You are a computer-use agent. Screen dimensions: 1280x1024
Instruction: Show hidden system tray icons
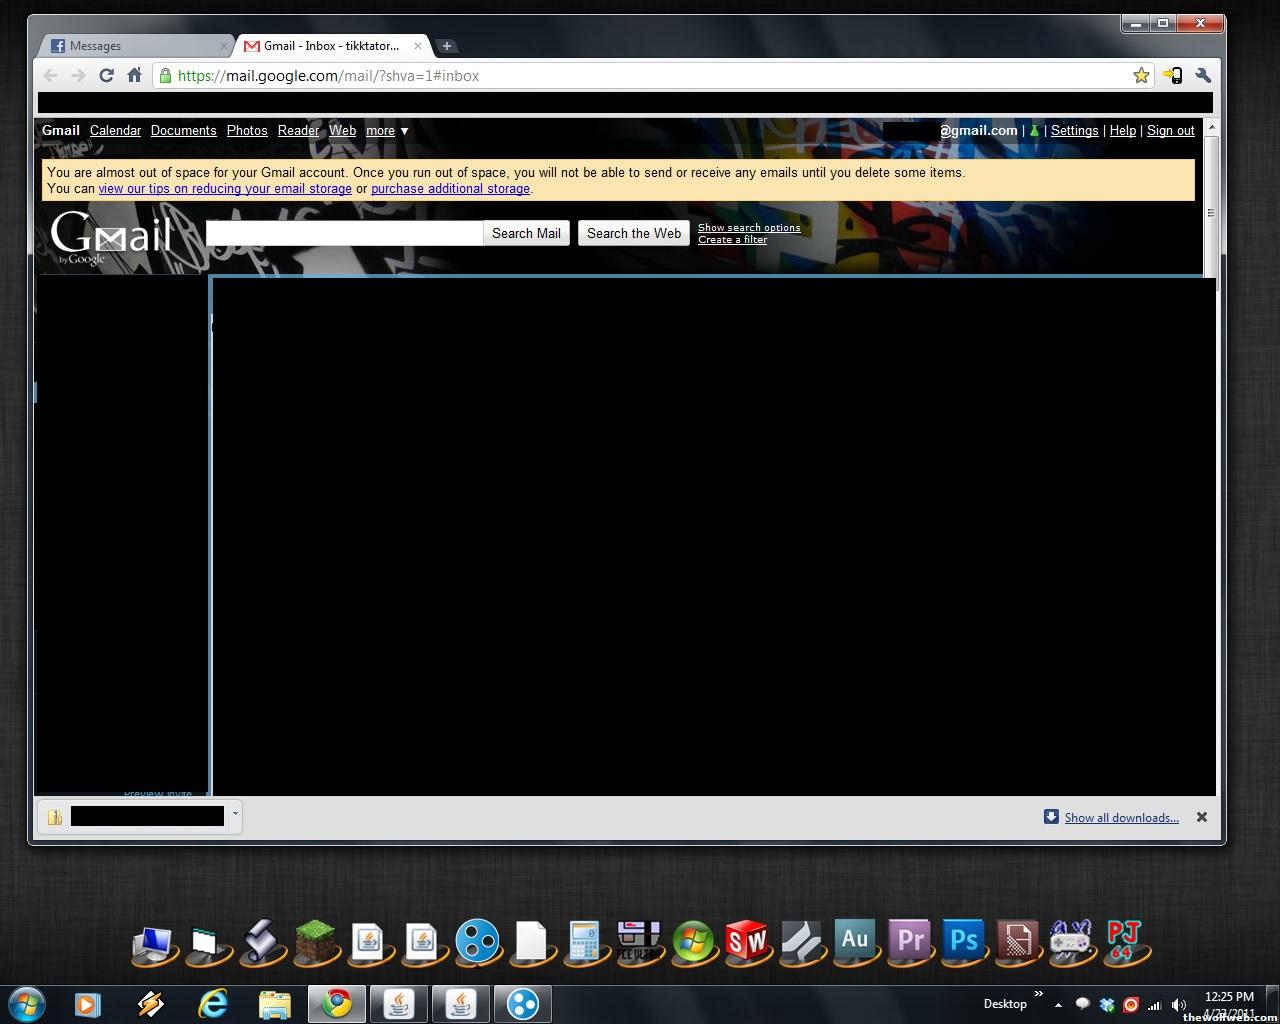tap(1058, 1005)
